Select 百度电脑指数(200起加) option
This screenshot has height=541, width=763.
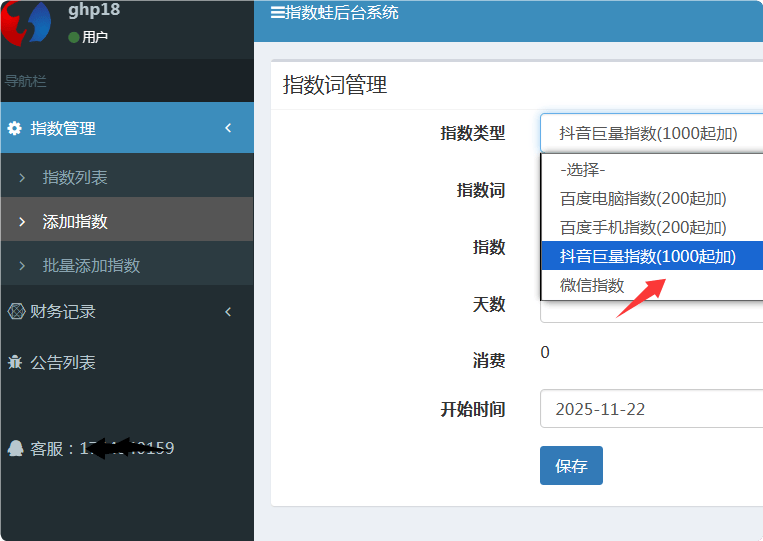[643, 198]
